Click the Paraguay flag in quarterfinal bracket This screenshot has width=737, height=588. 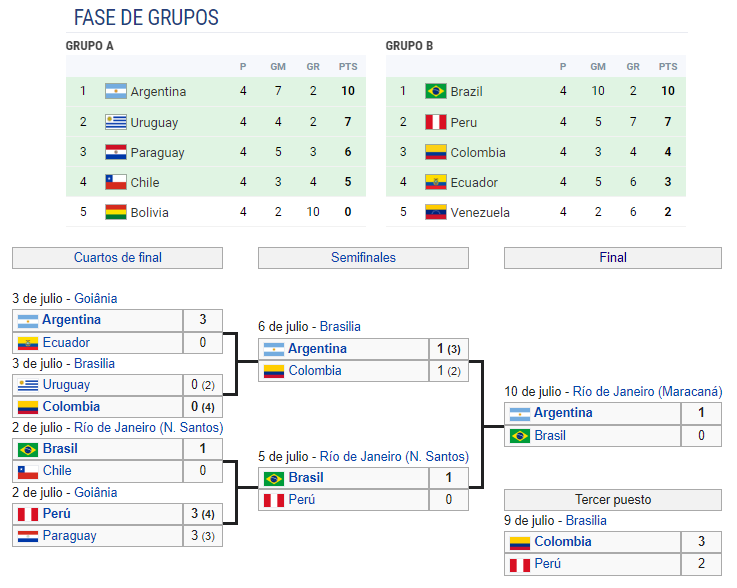28,536
